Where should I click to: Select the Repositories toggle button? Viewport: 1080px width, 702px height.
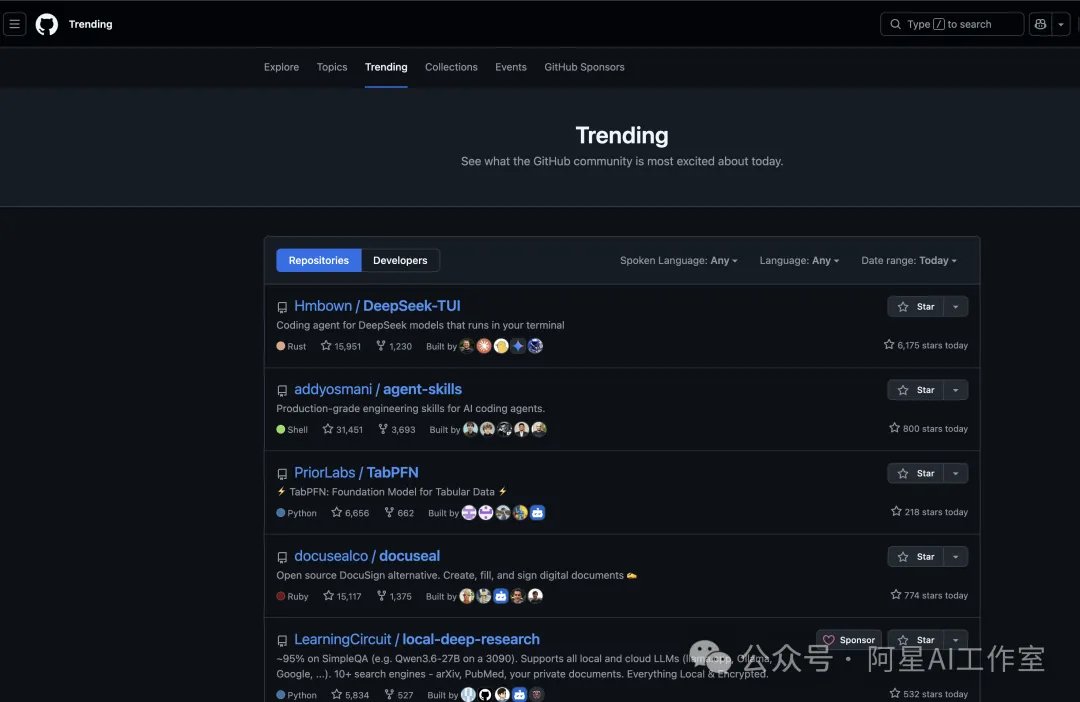319,260
